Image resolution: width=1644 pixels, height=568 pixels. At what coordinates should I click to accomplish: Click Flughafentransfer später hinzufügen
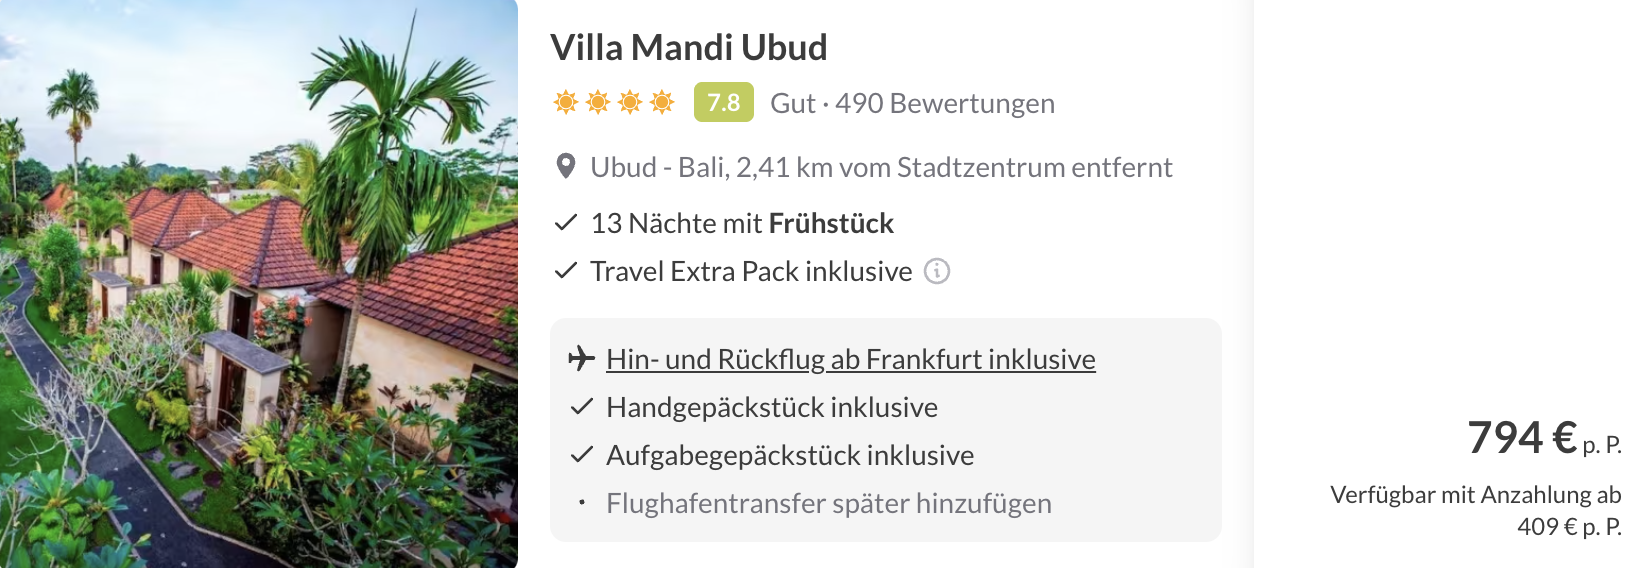(x=828, y=503)
